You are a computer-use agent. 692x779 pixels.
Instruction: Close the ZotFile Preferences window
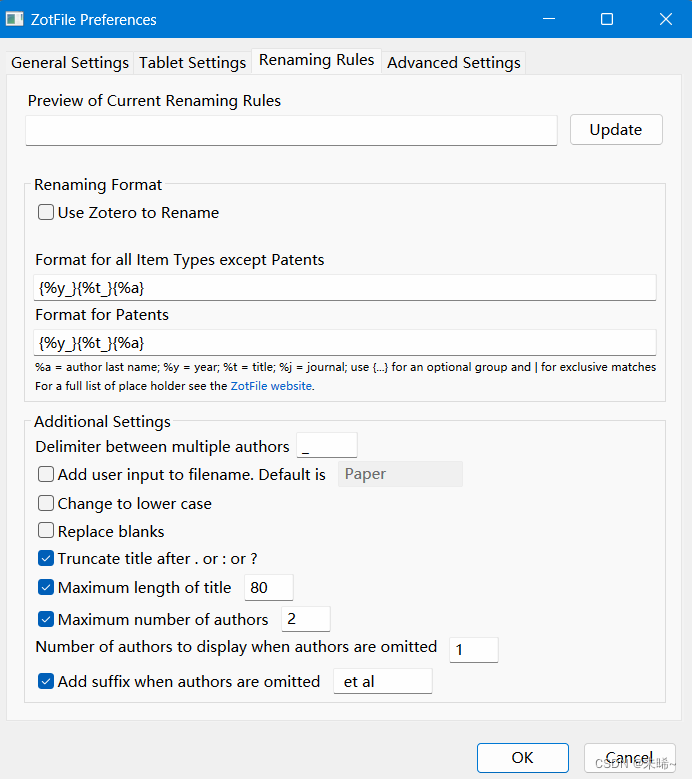pos(666,19)
